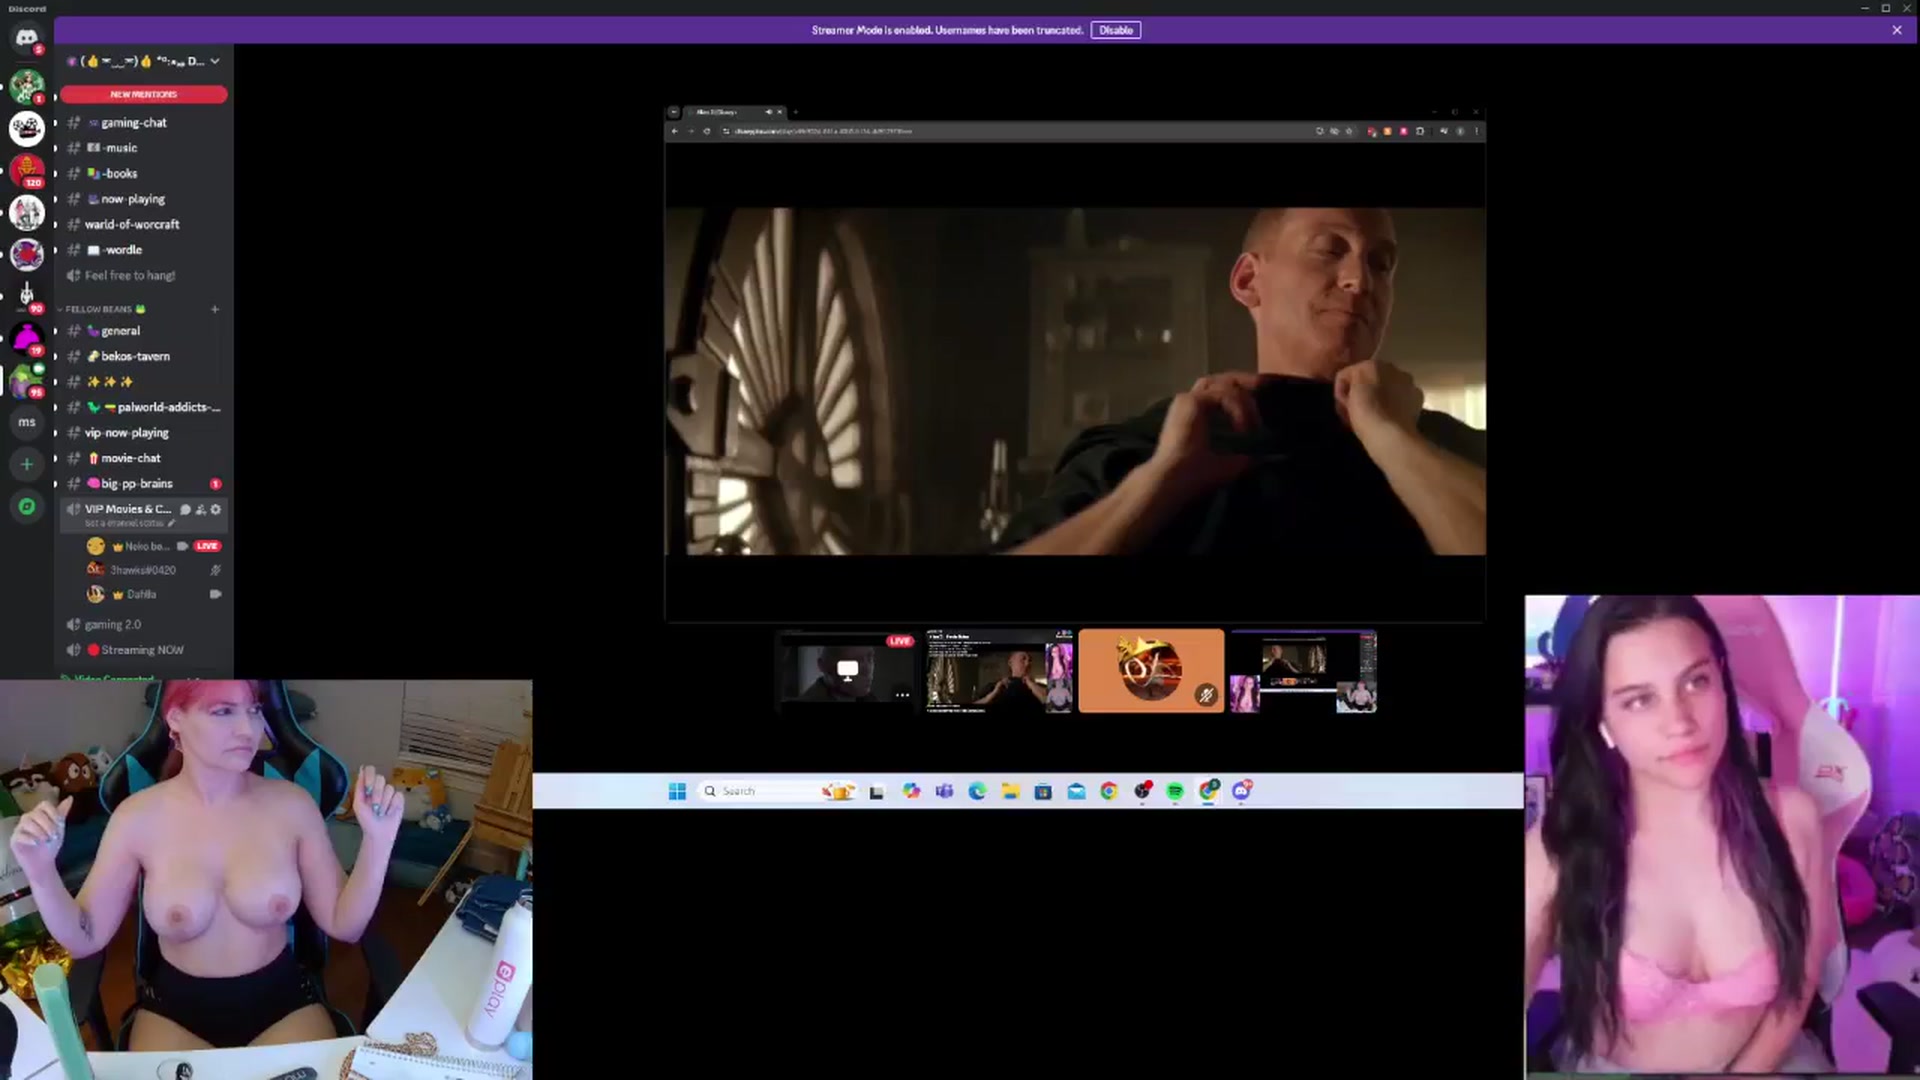Open the palworld-addicts channel
Screen dimensions: 1920x1080
[144, 407]
